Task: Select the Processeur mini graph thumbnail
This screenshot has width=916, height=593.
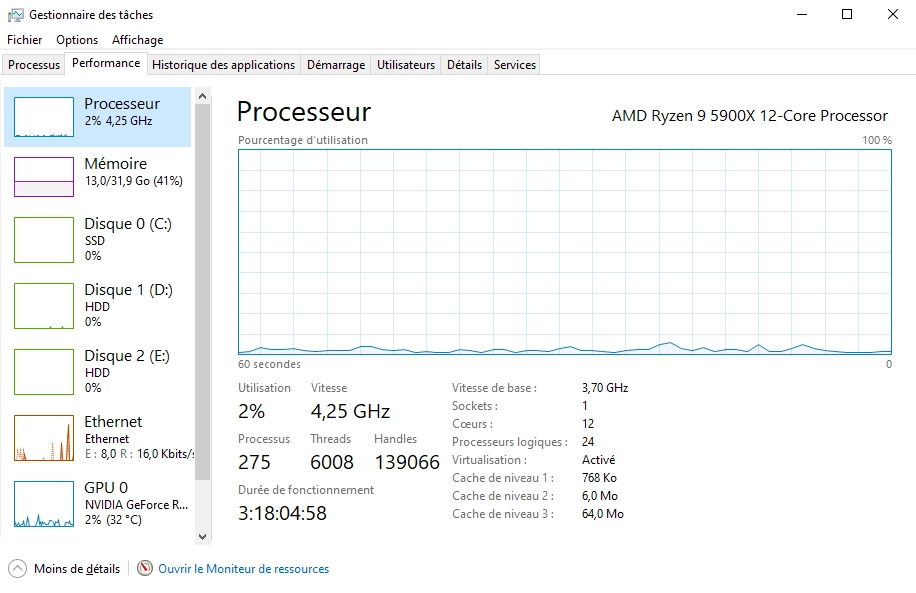Action: [44, 117]
